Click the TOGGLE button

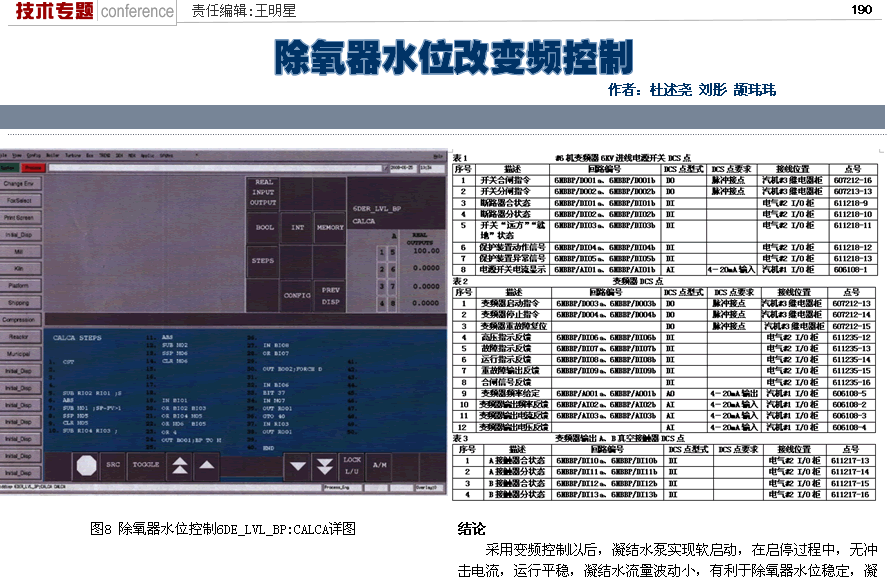[146, 465]
